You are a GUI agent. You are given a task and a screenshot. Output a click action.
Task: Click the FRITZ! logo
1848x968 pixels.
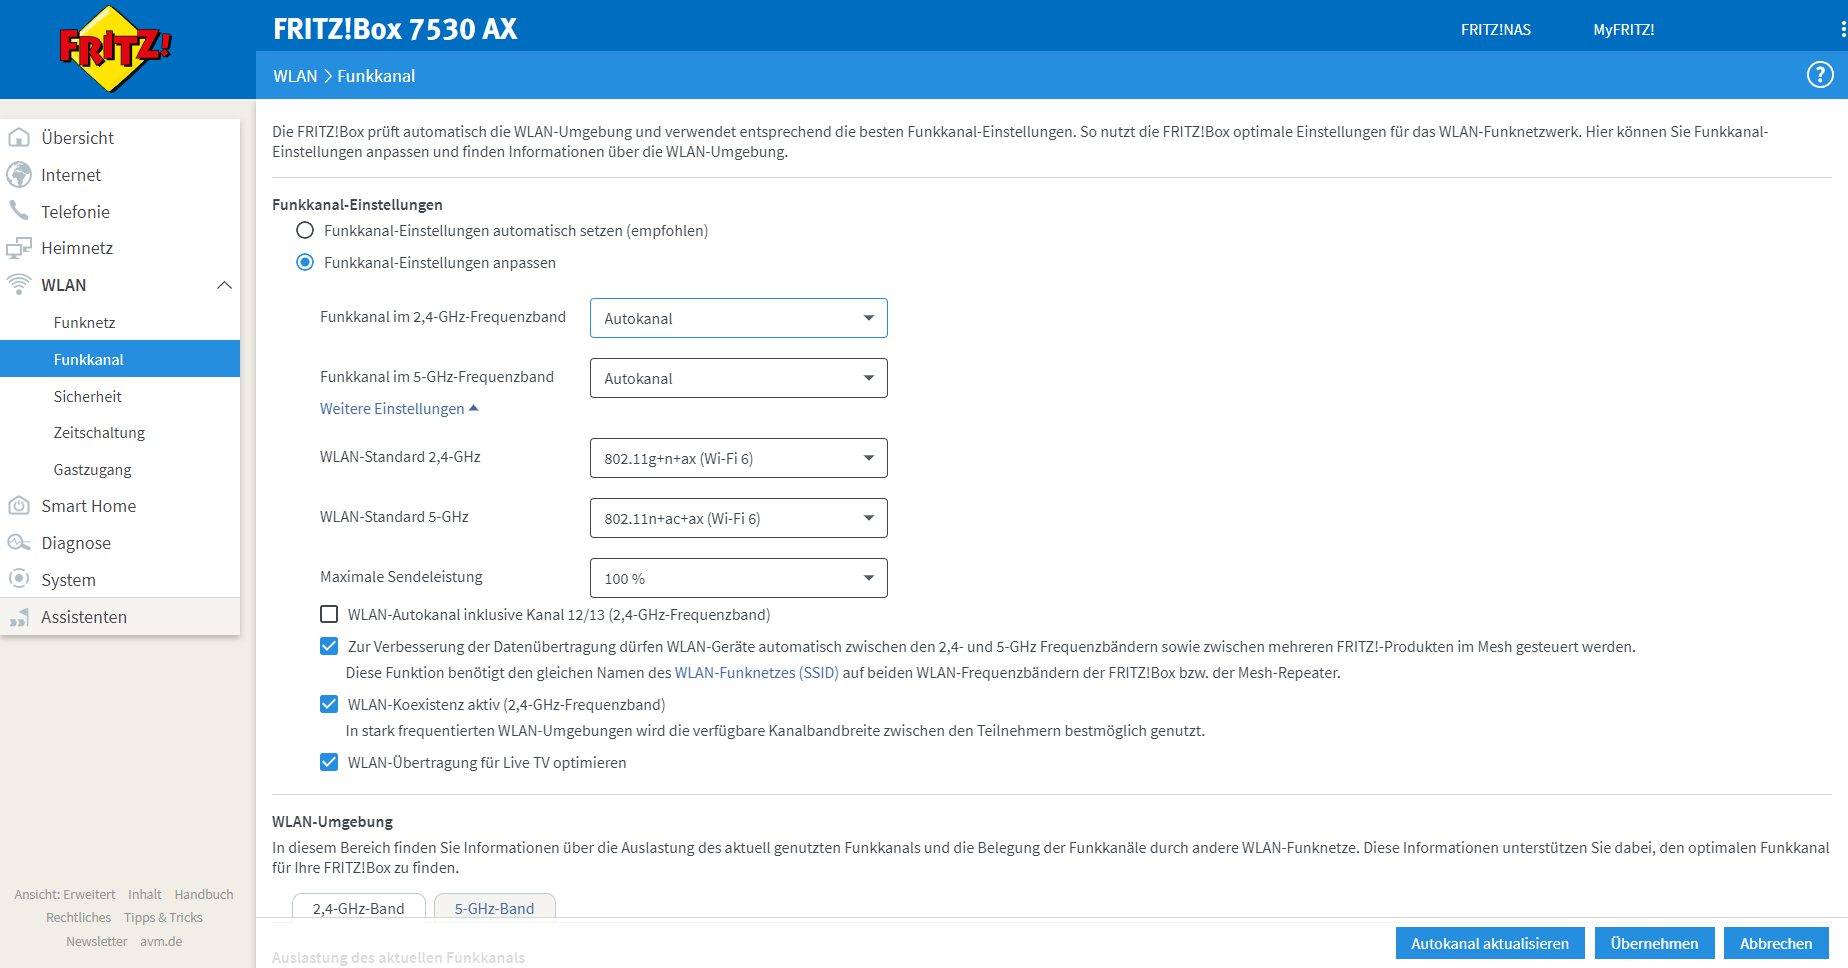[x=115, y=49]
